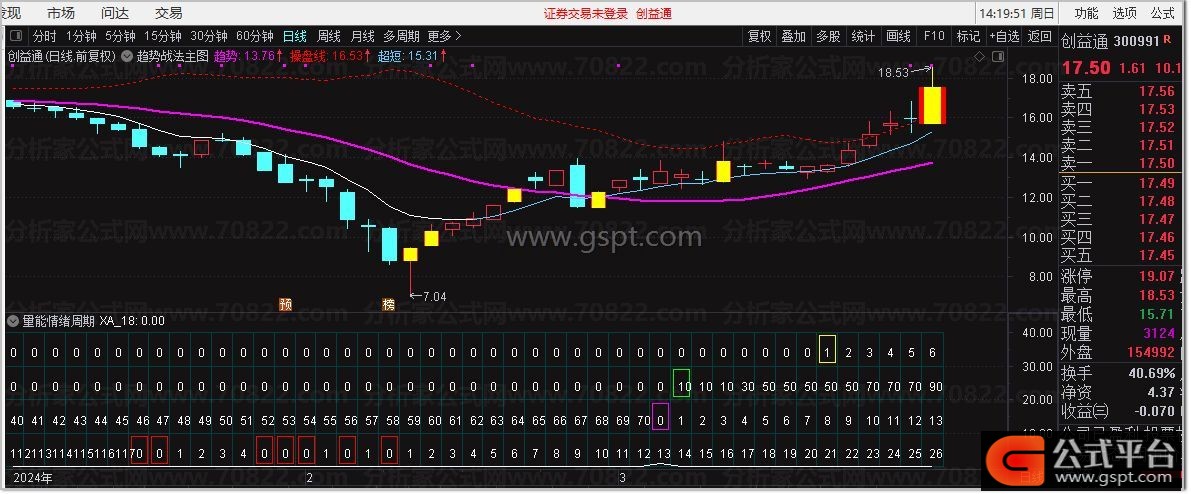Open the 市场 menu

point(61,13)
